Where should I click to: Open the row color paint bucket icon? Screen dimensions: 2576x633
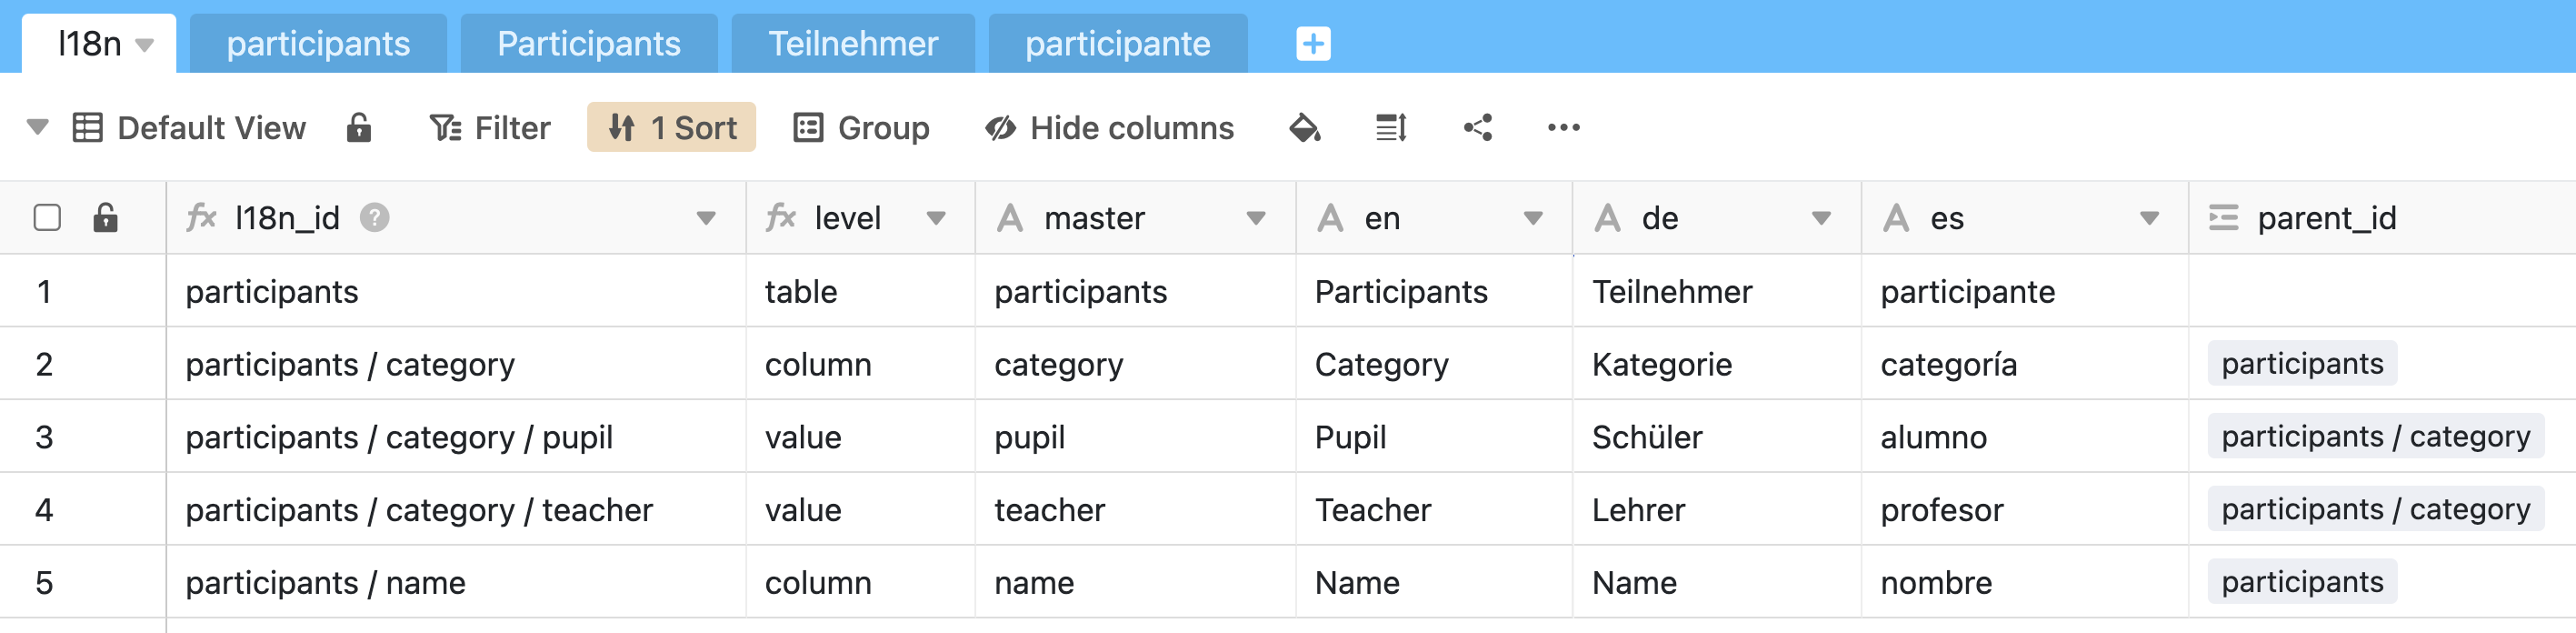pyautogui.click(x=1304, y=128)
